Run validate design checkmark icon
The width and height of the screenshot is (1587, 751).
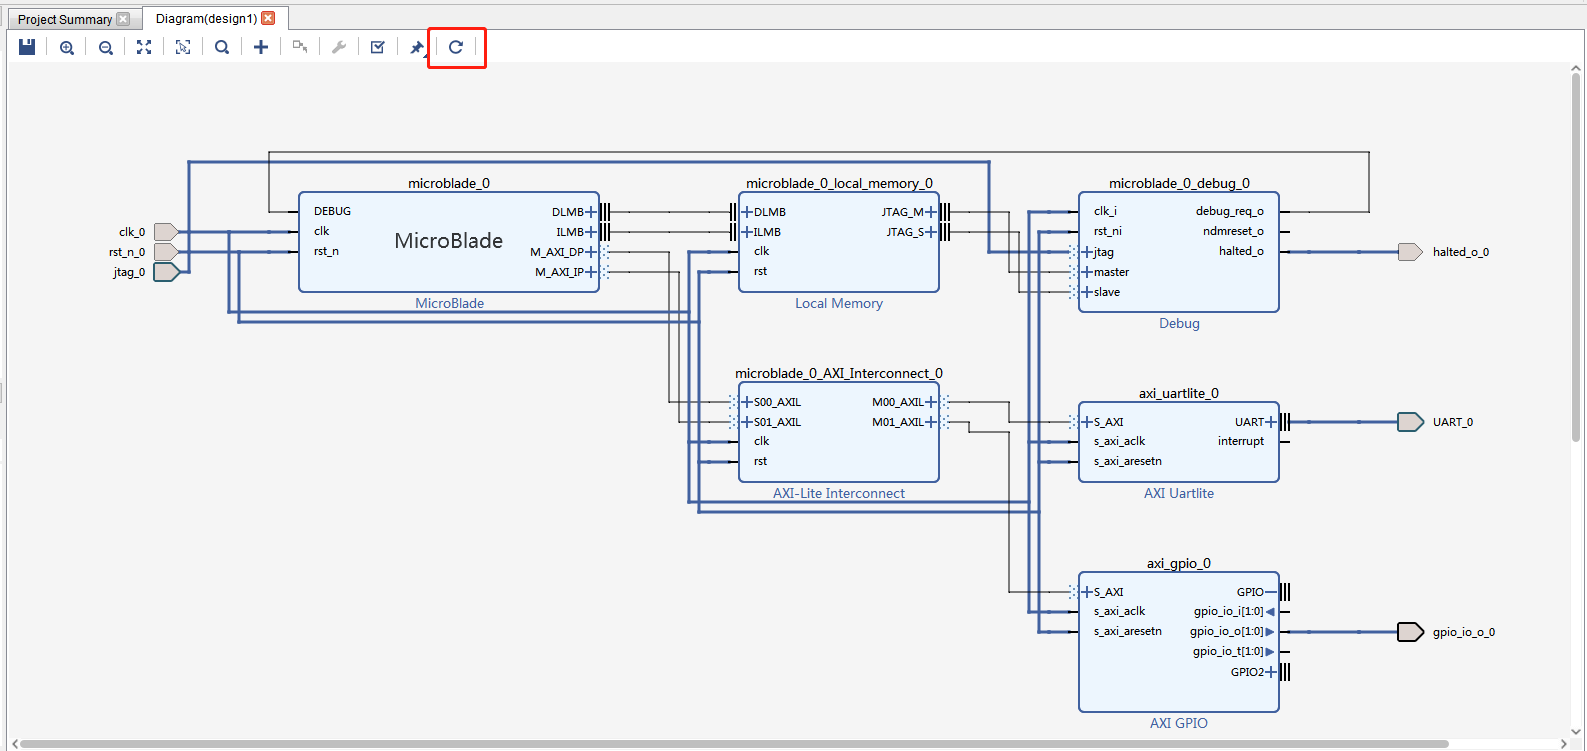(378, 47)
